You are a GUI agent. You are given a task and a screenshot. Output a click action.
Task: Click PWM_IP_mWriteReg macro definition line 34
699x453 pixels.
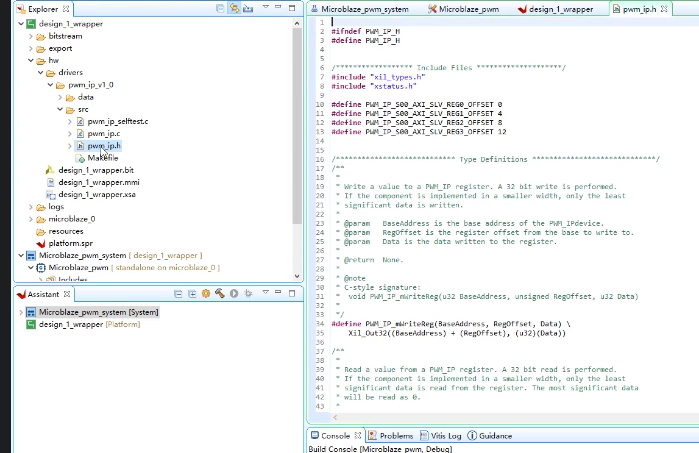pos(451,324)
